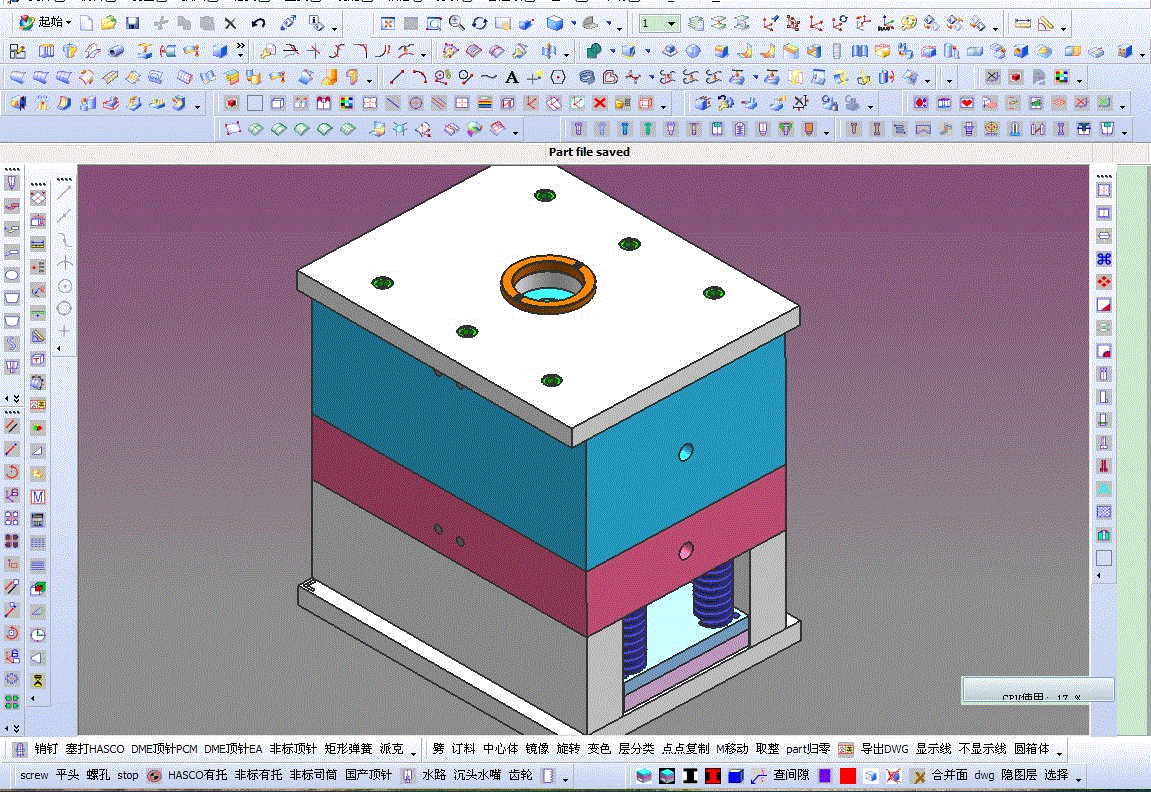1151x792 pixels.
Task: Select the Text A tool
Action: coord(512,77)
